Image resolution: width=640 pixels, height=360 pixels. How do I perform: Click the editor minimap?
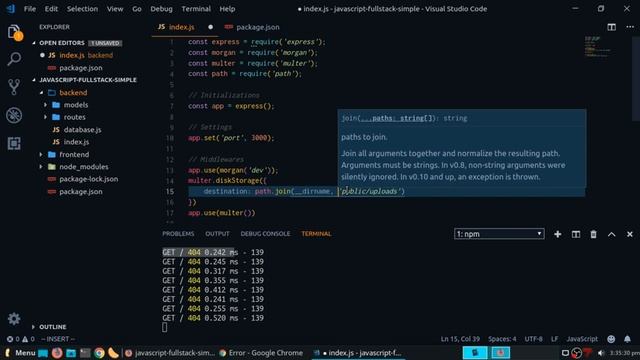click(598, 47)
